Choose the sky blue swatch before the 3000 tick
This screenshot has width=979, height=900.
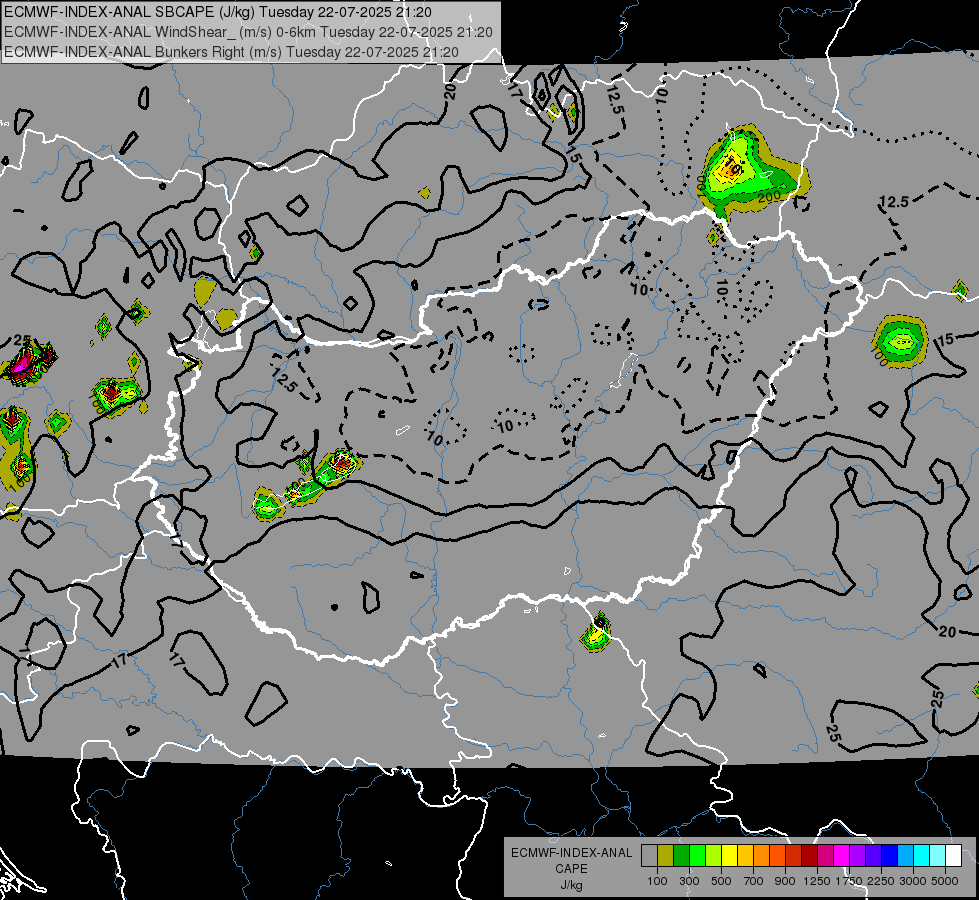tap(905, 856)
